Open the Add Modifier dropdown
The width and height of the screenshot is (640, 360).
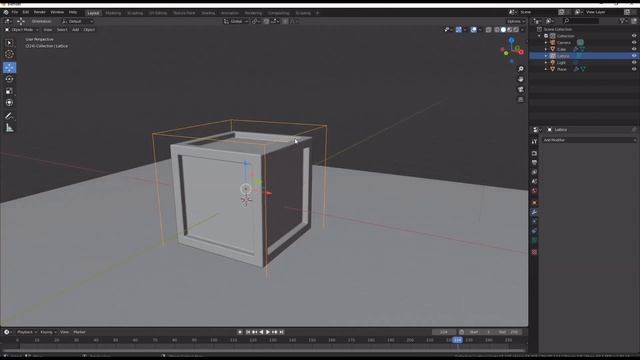pyautogui.click(x=589, y=140)
